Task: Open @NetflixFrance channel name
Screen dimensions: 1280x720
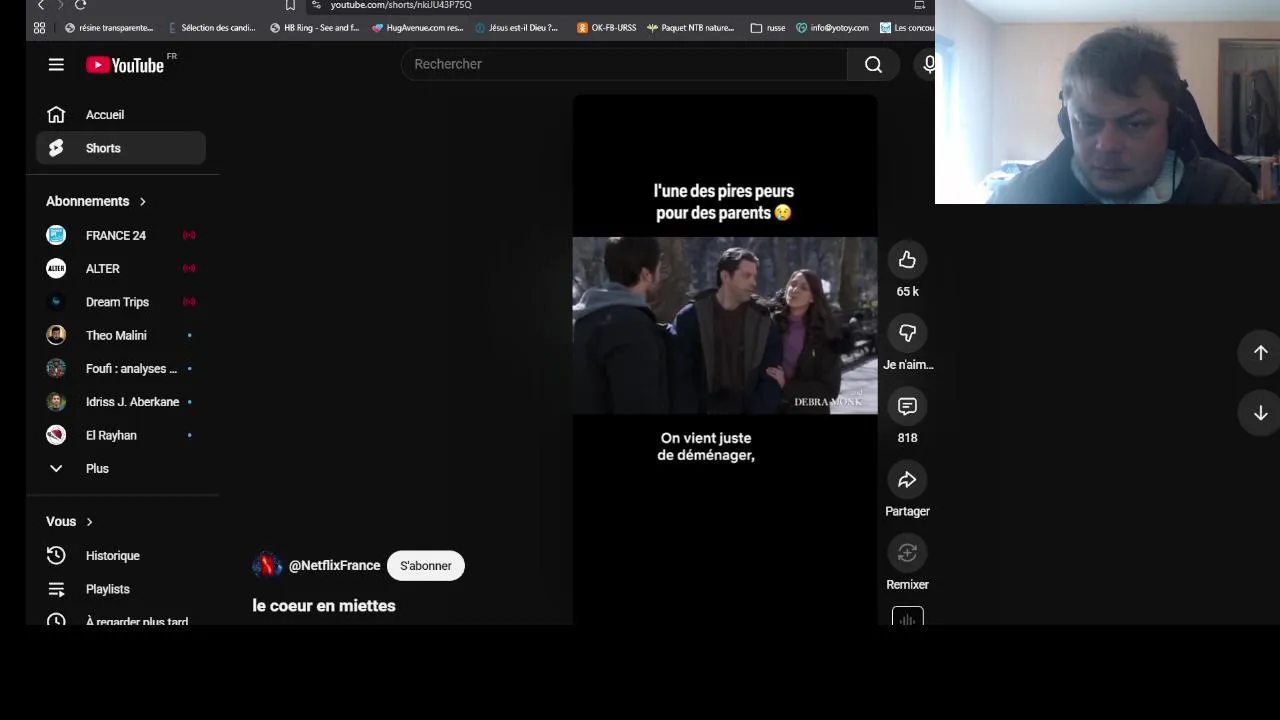Action: click(x=334, y=566)
